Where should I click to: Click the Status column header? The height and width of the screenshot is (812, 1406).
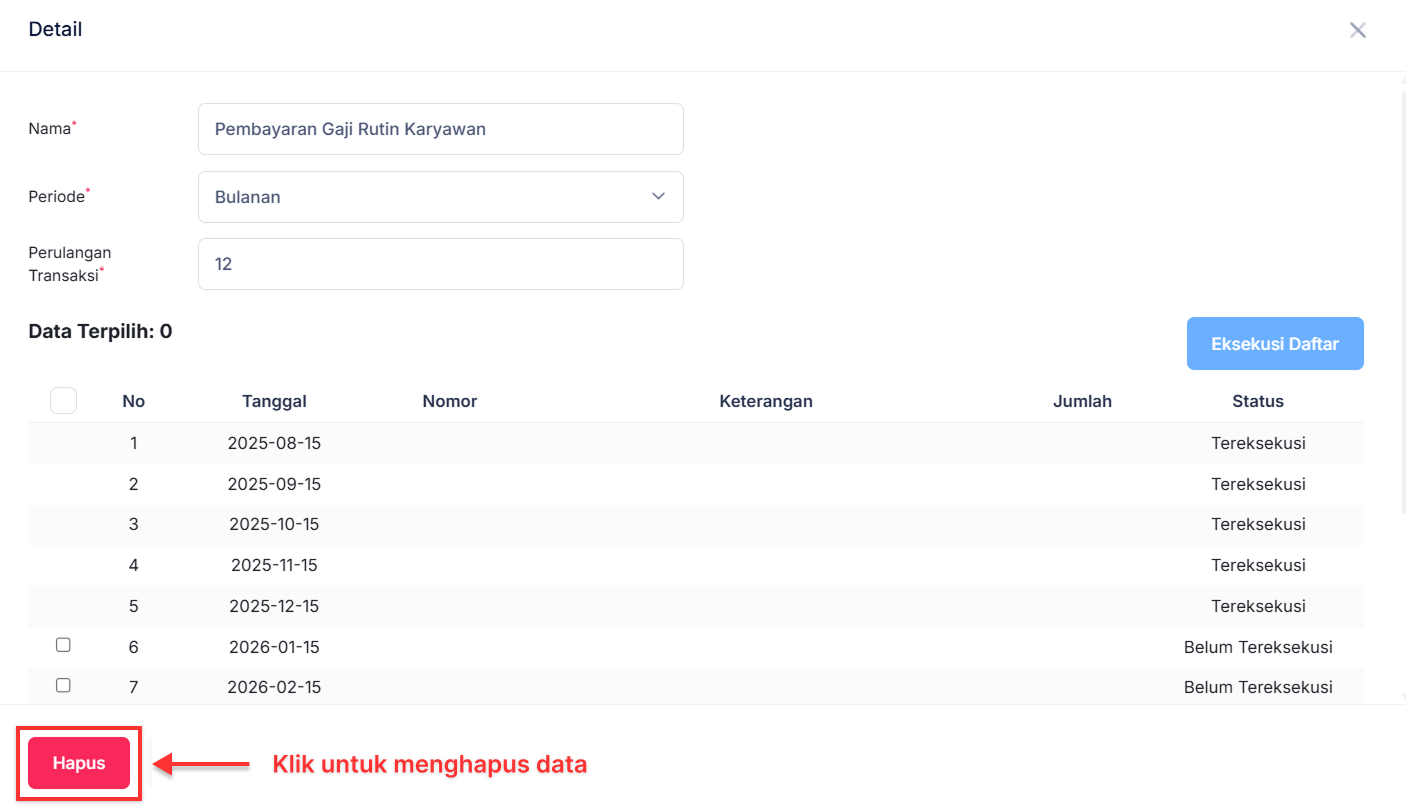(1257, 401)
